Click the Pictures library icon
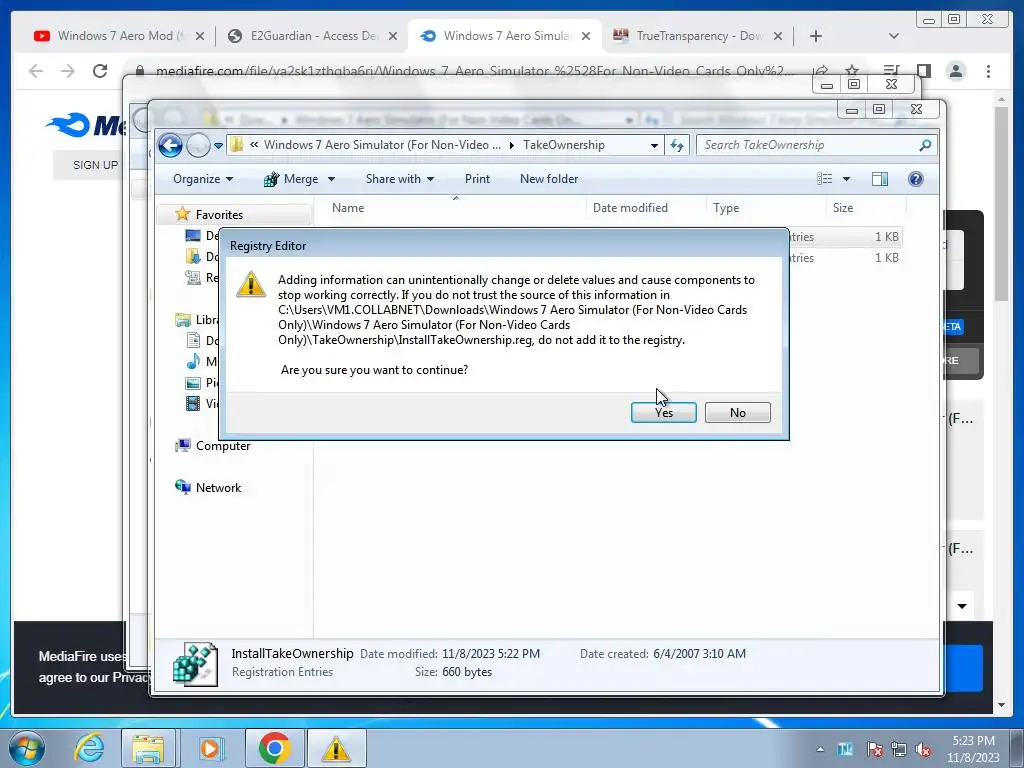Viewport: 1024px width, 768px height. [x=193, y=383]
